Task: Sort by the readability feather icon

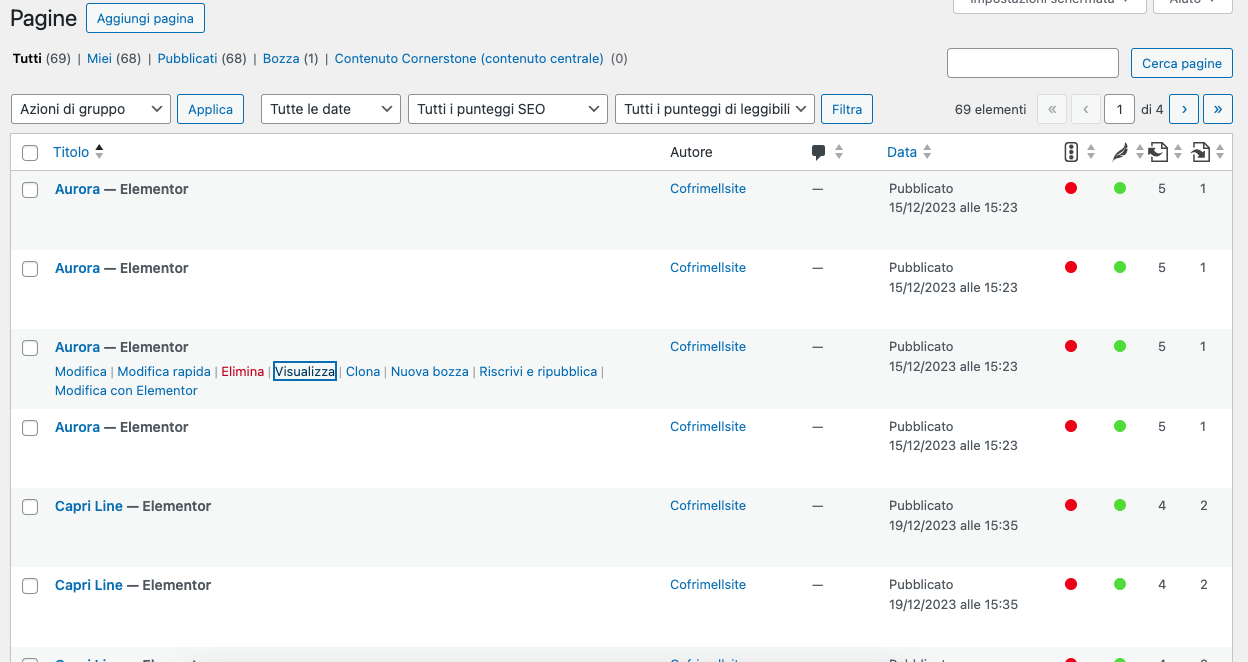Action: click(1128, 152)
